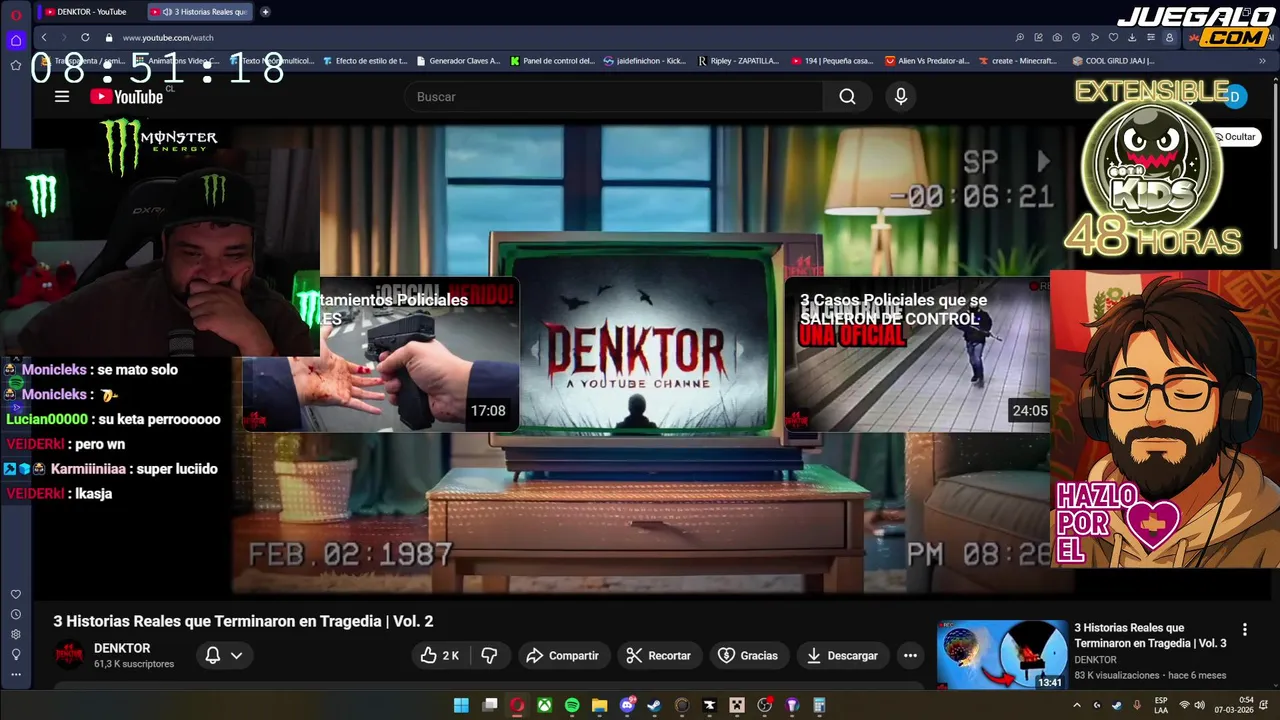Click the Gracias thanks button

[748, 655]
